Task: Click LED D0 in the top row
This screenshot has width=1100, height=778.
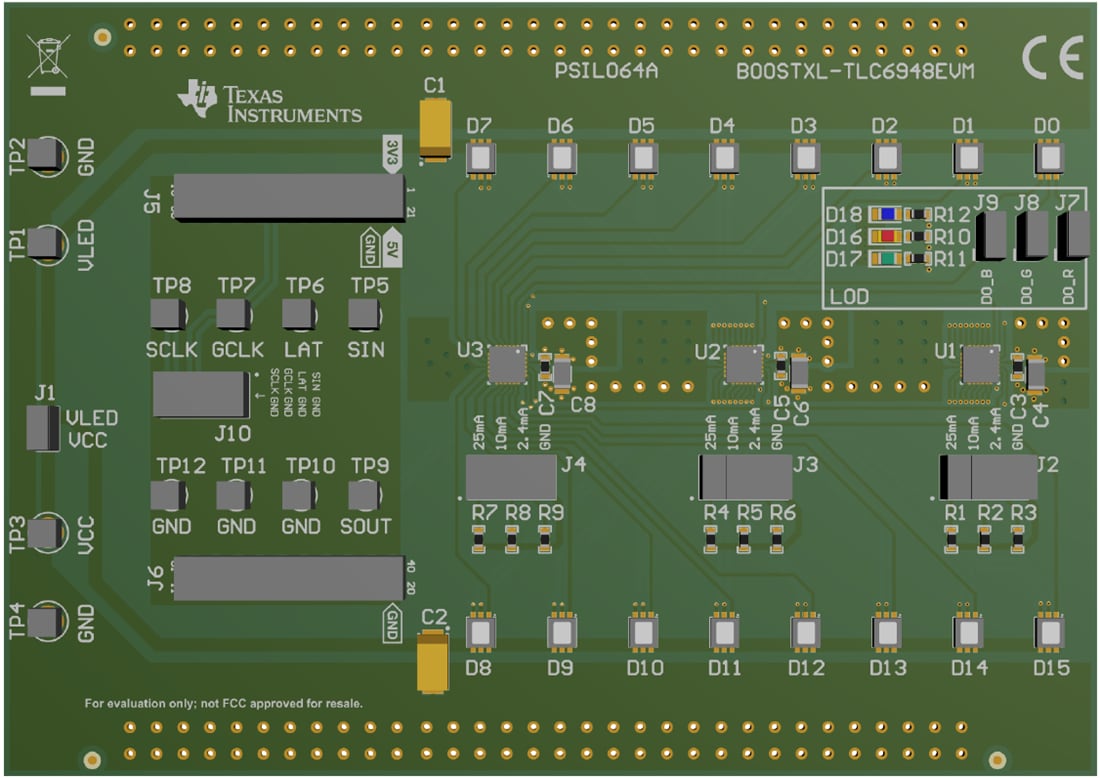Action: point(1049,157)
